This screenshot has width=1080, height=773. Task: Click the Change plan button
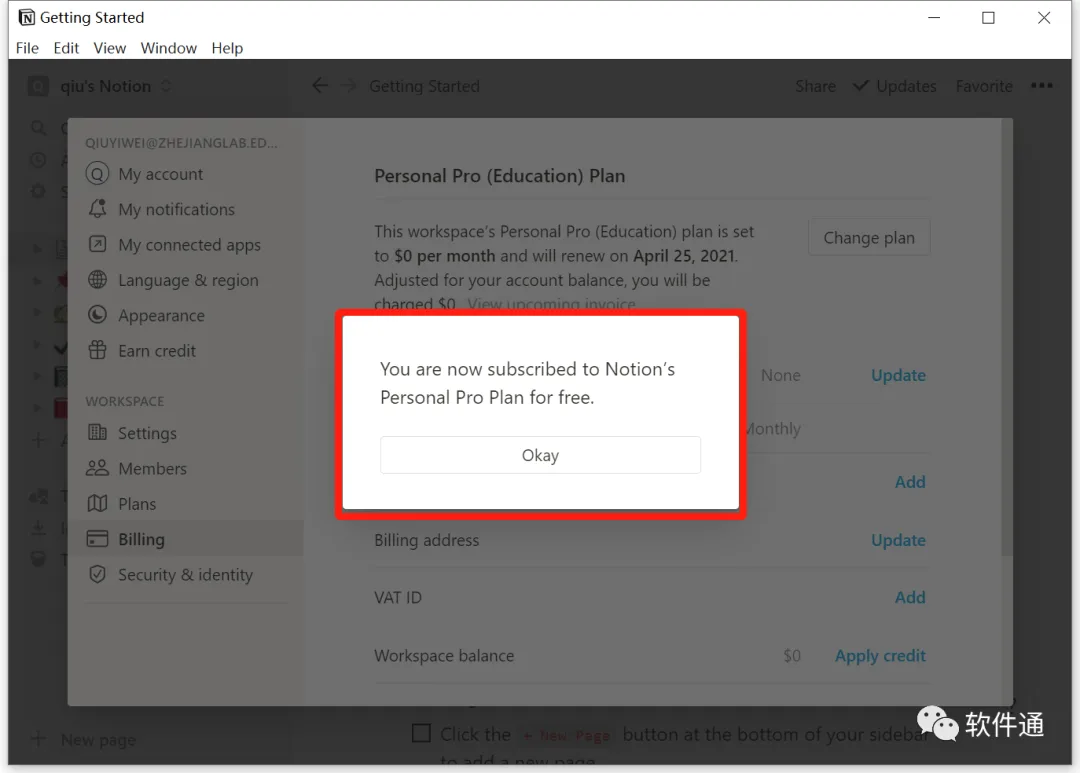869,238
